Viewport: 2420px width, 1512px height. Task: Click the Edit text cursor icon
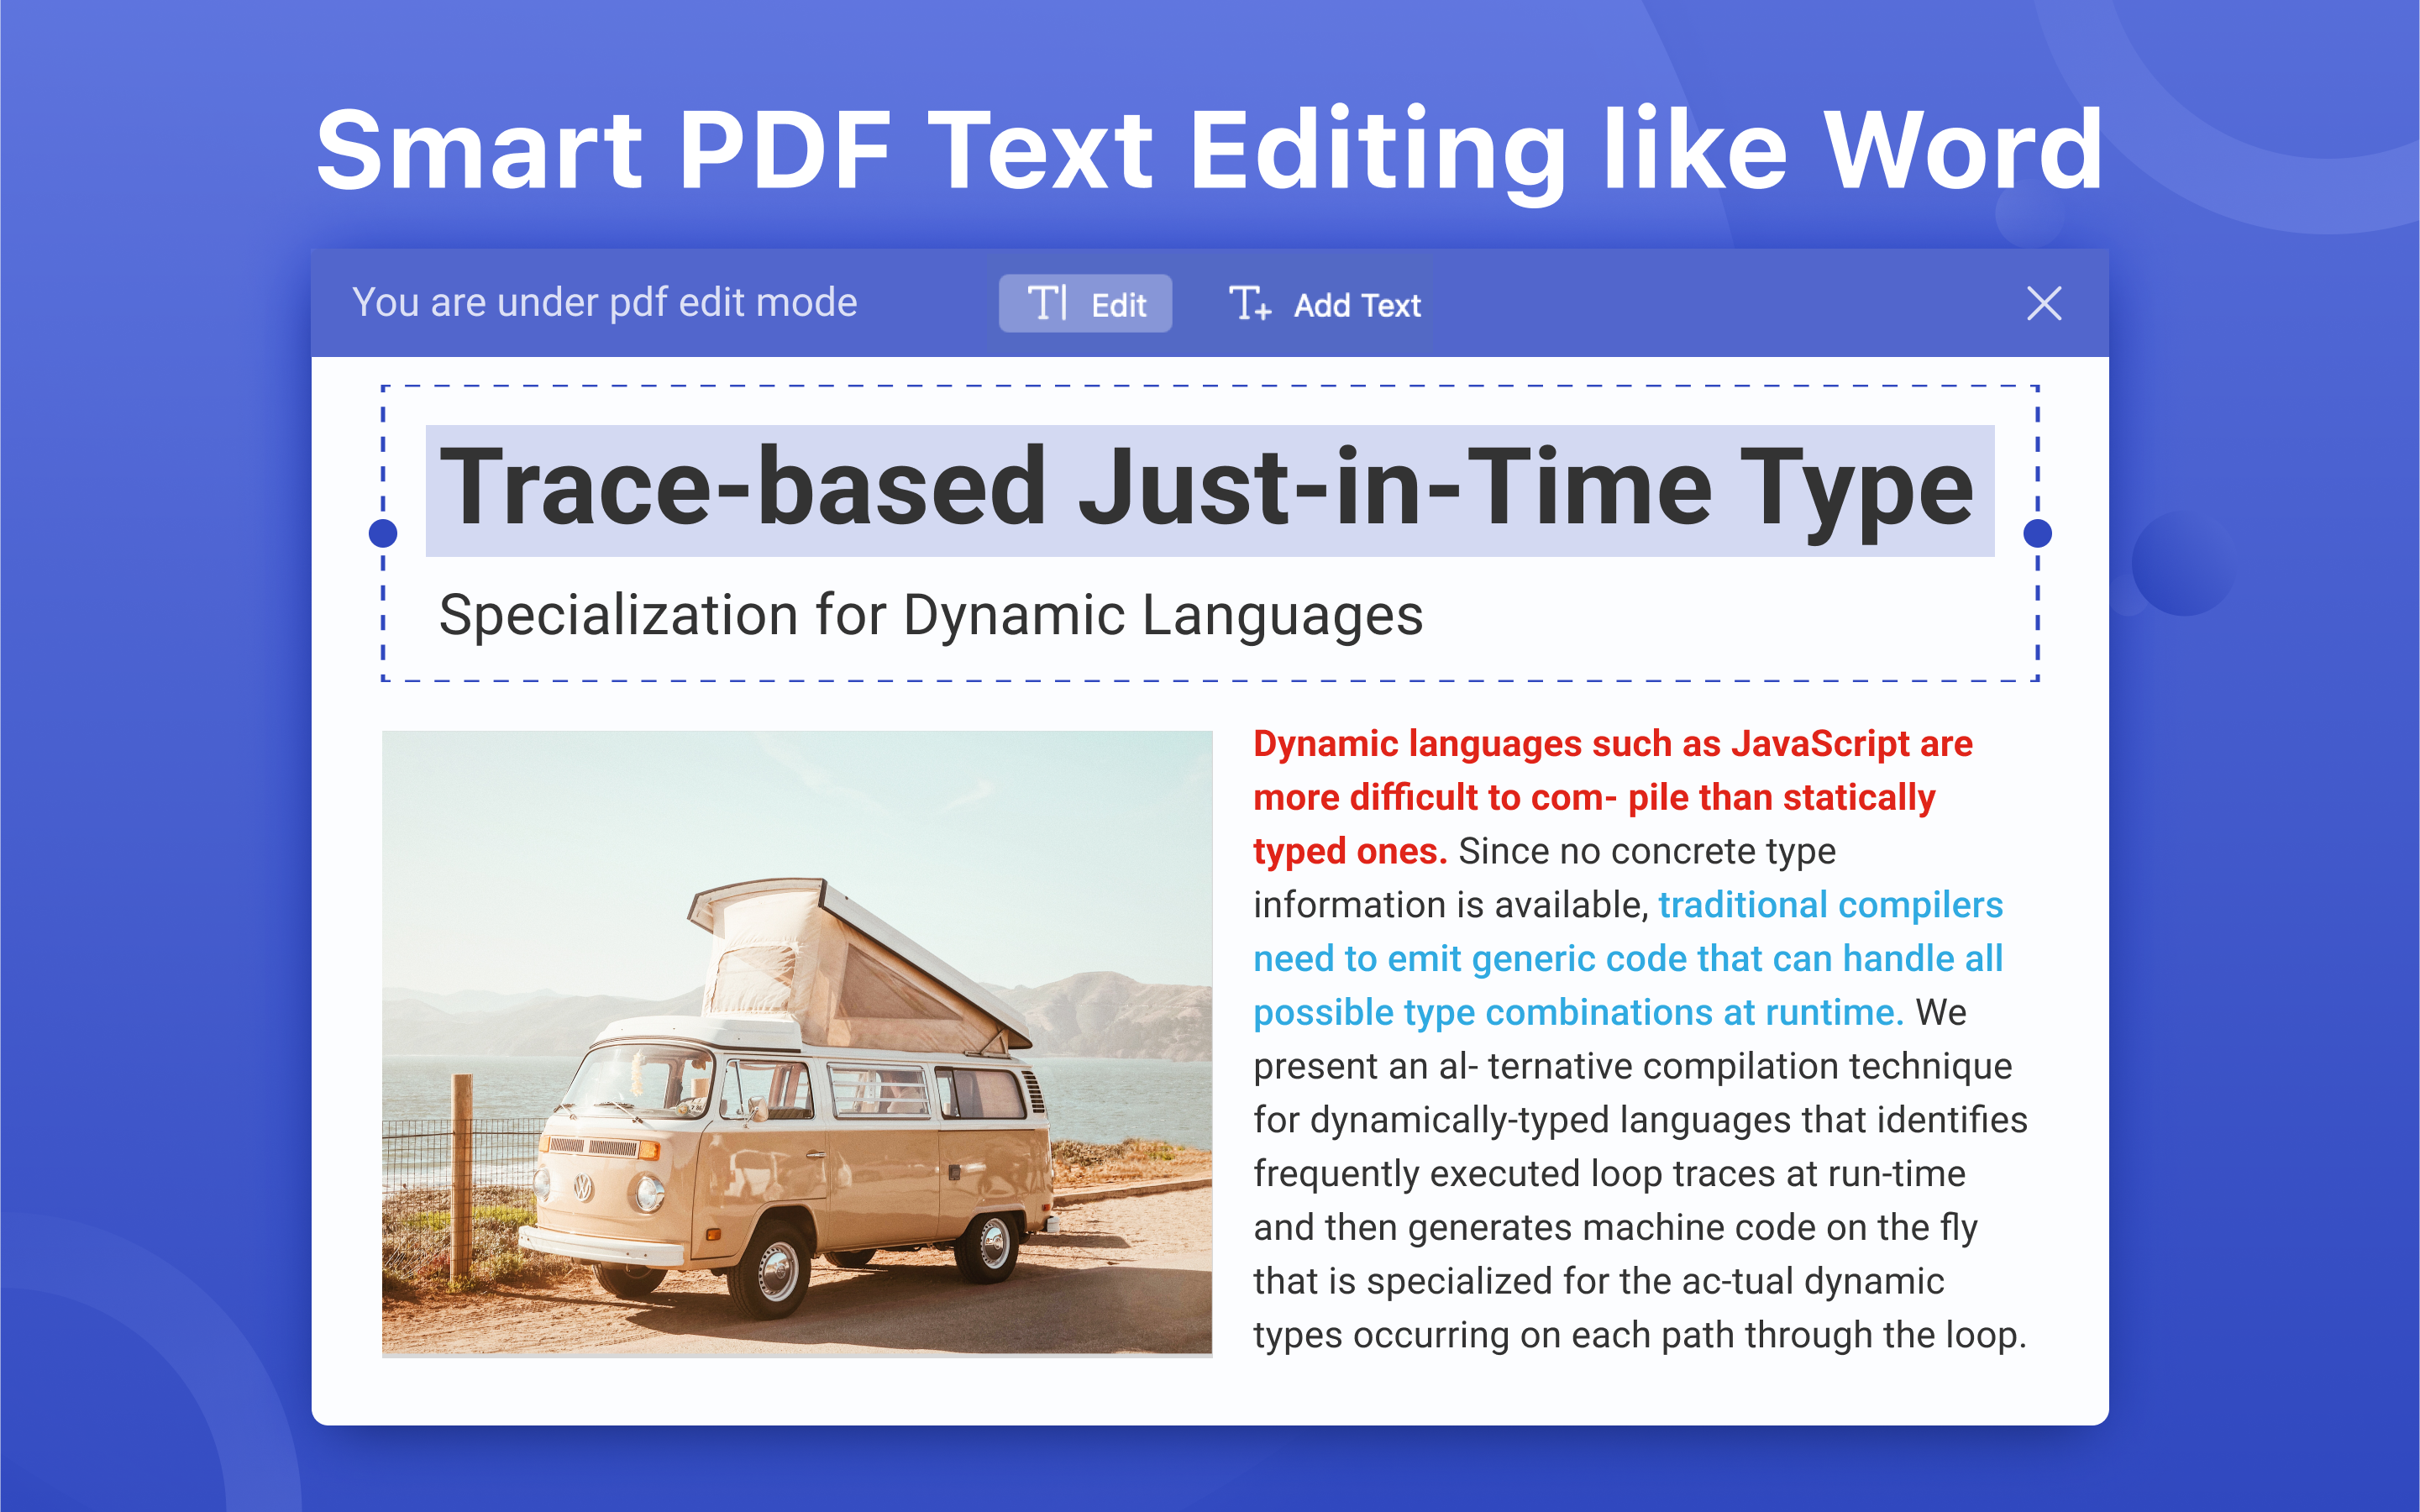(x=1047, y=303)
